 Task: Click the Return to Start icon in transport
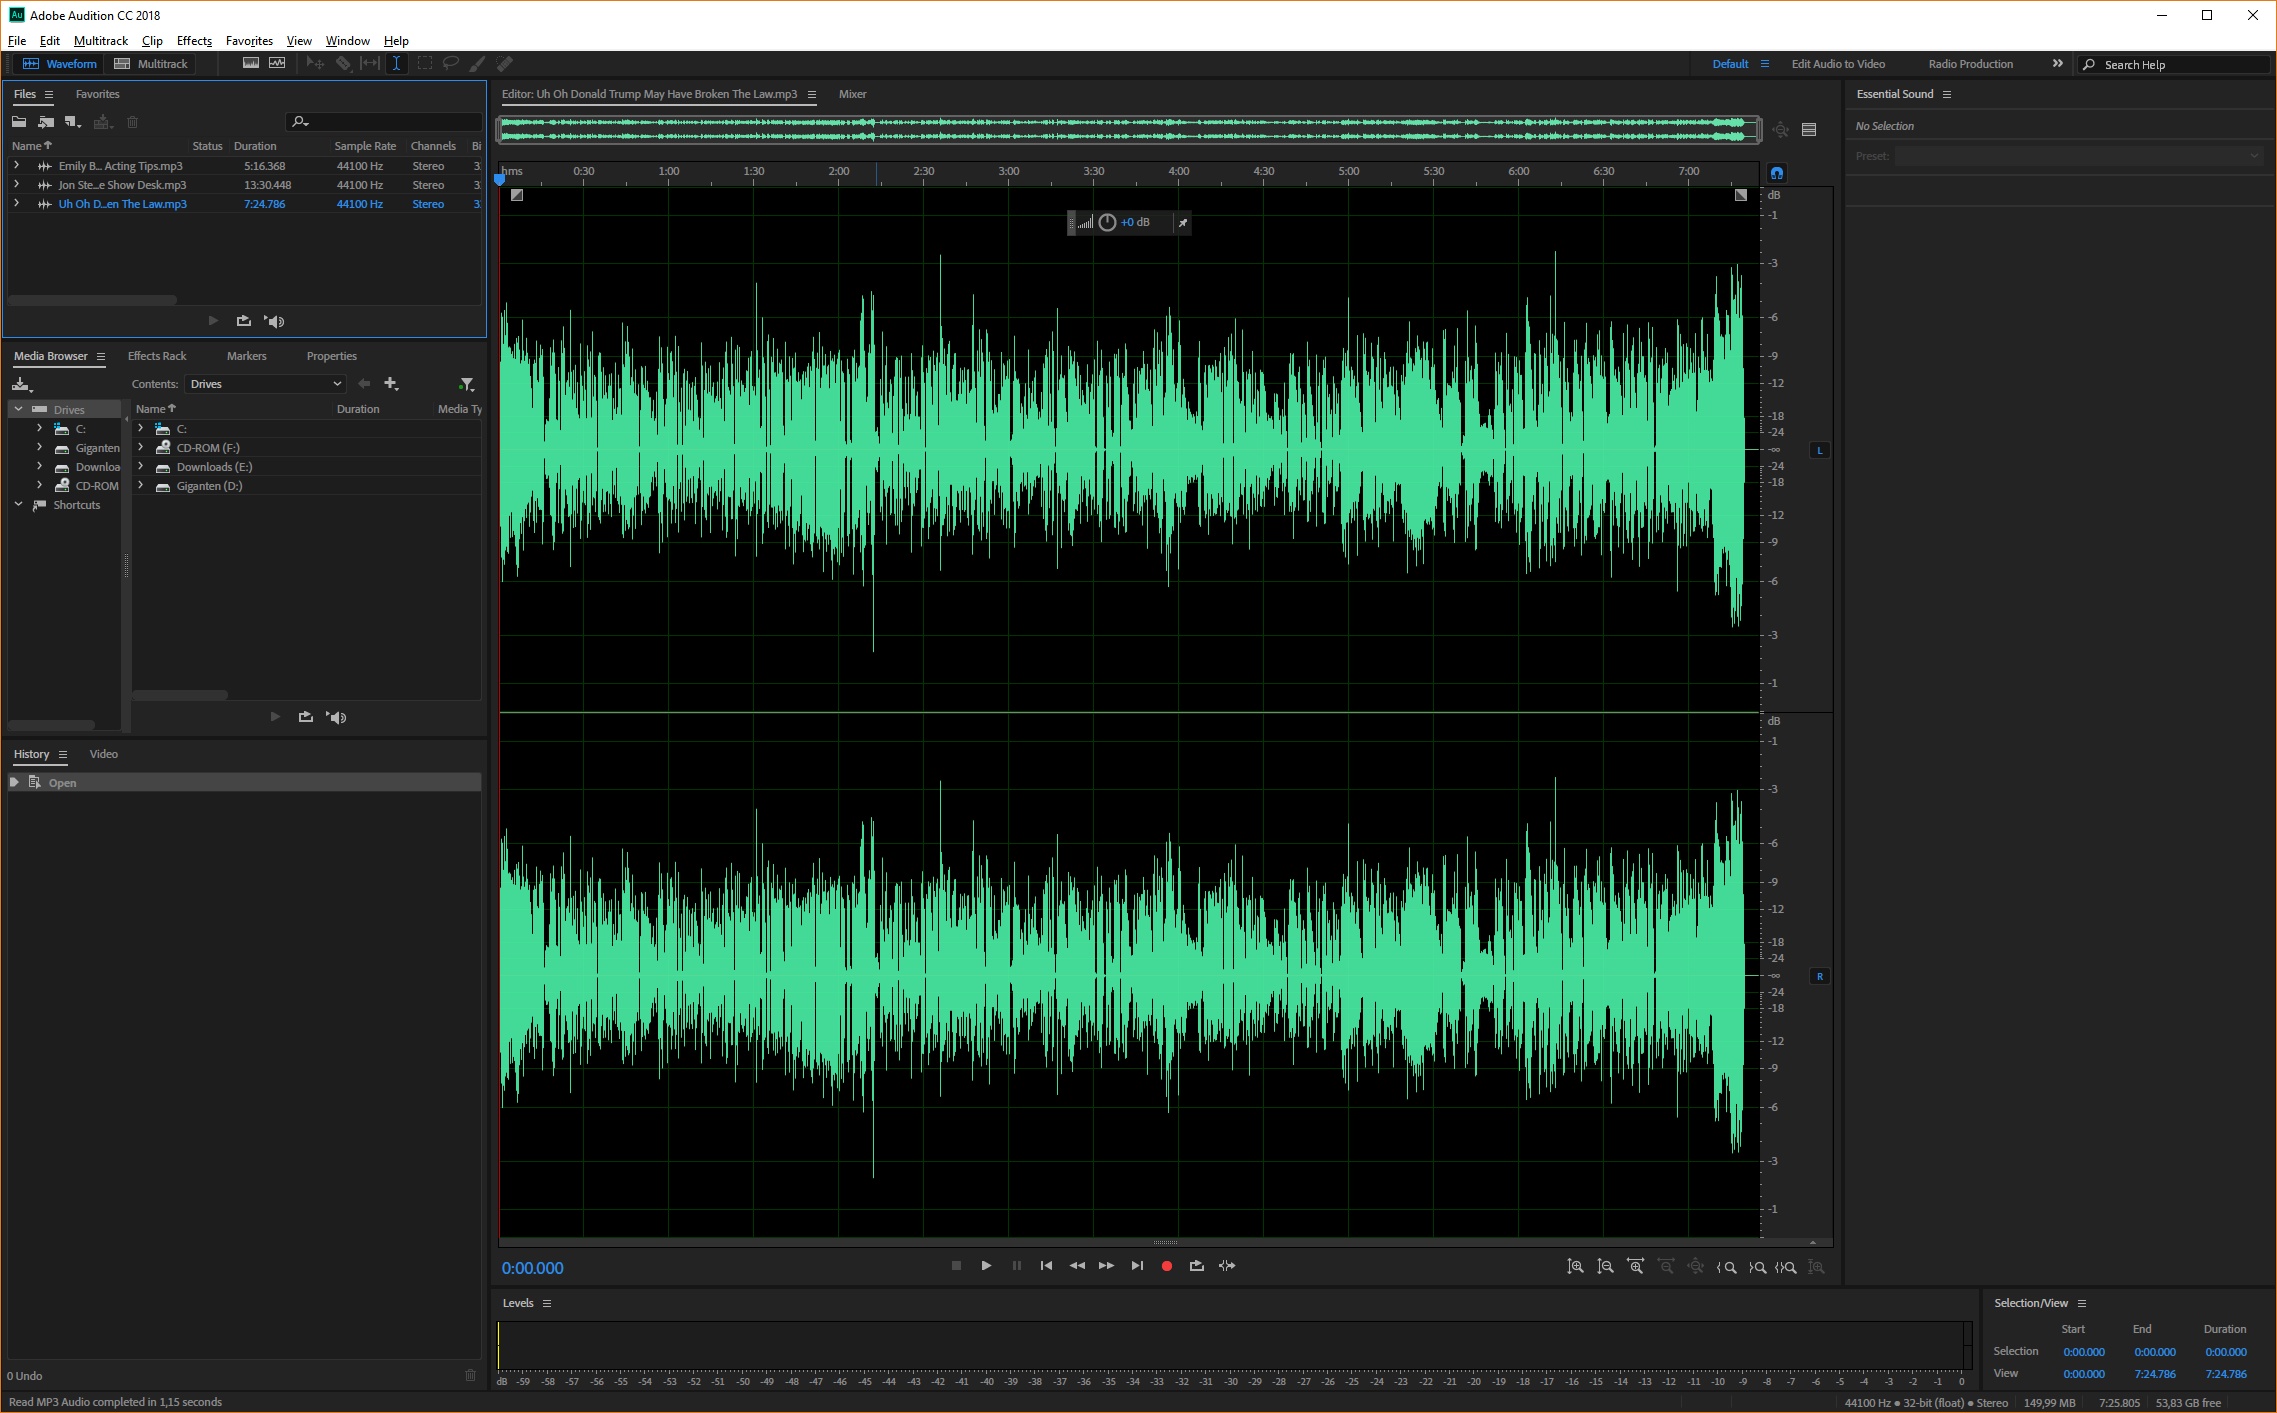1045,1265
